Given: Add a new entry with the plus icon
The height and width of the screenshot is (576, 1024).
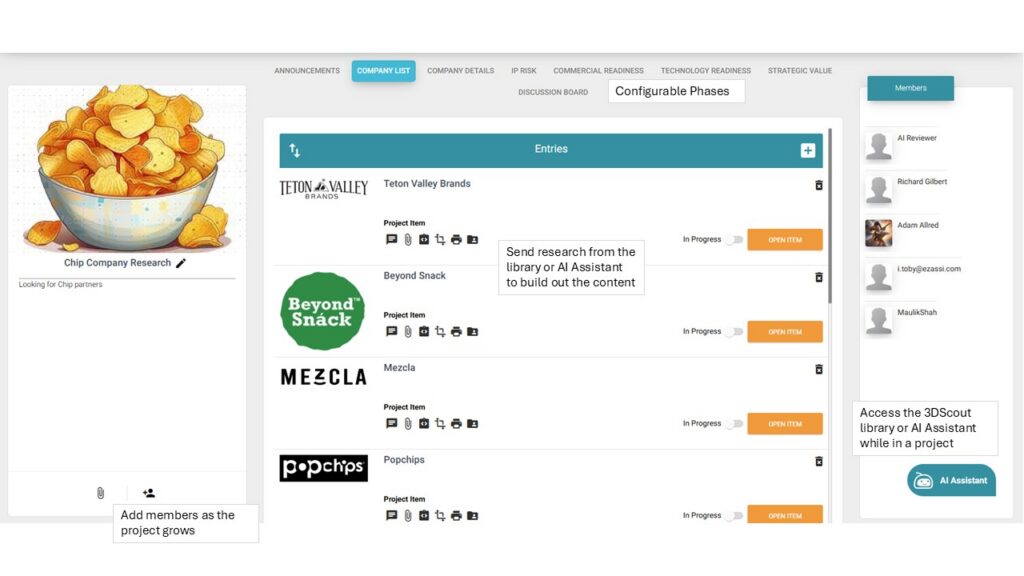Looking at the screenshot, I should coord(807,151).
